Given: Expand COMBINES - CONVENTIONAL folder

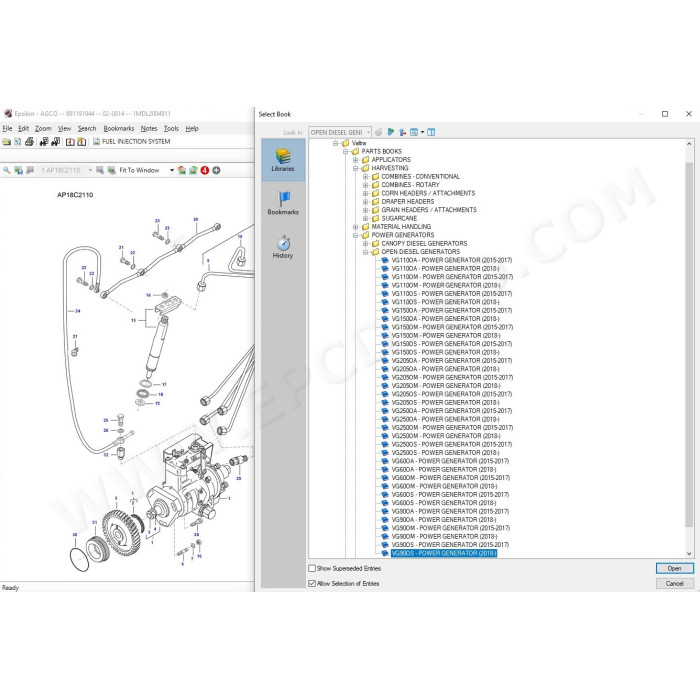Looking at the screenshot, I should click(366, 177).
